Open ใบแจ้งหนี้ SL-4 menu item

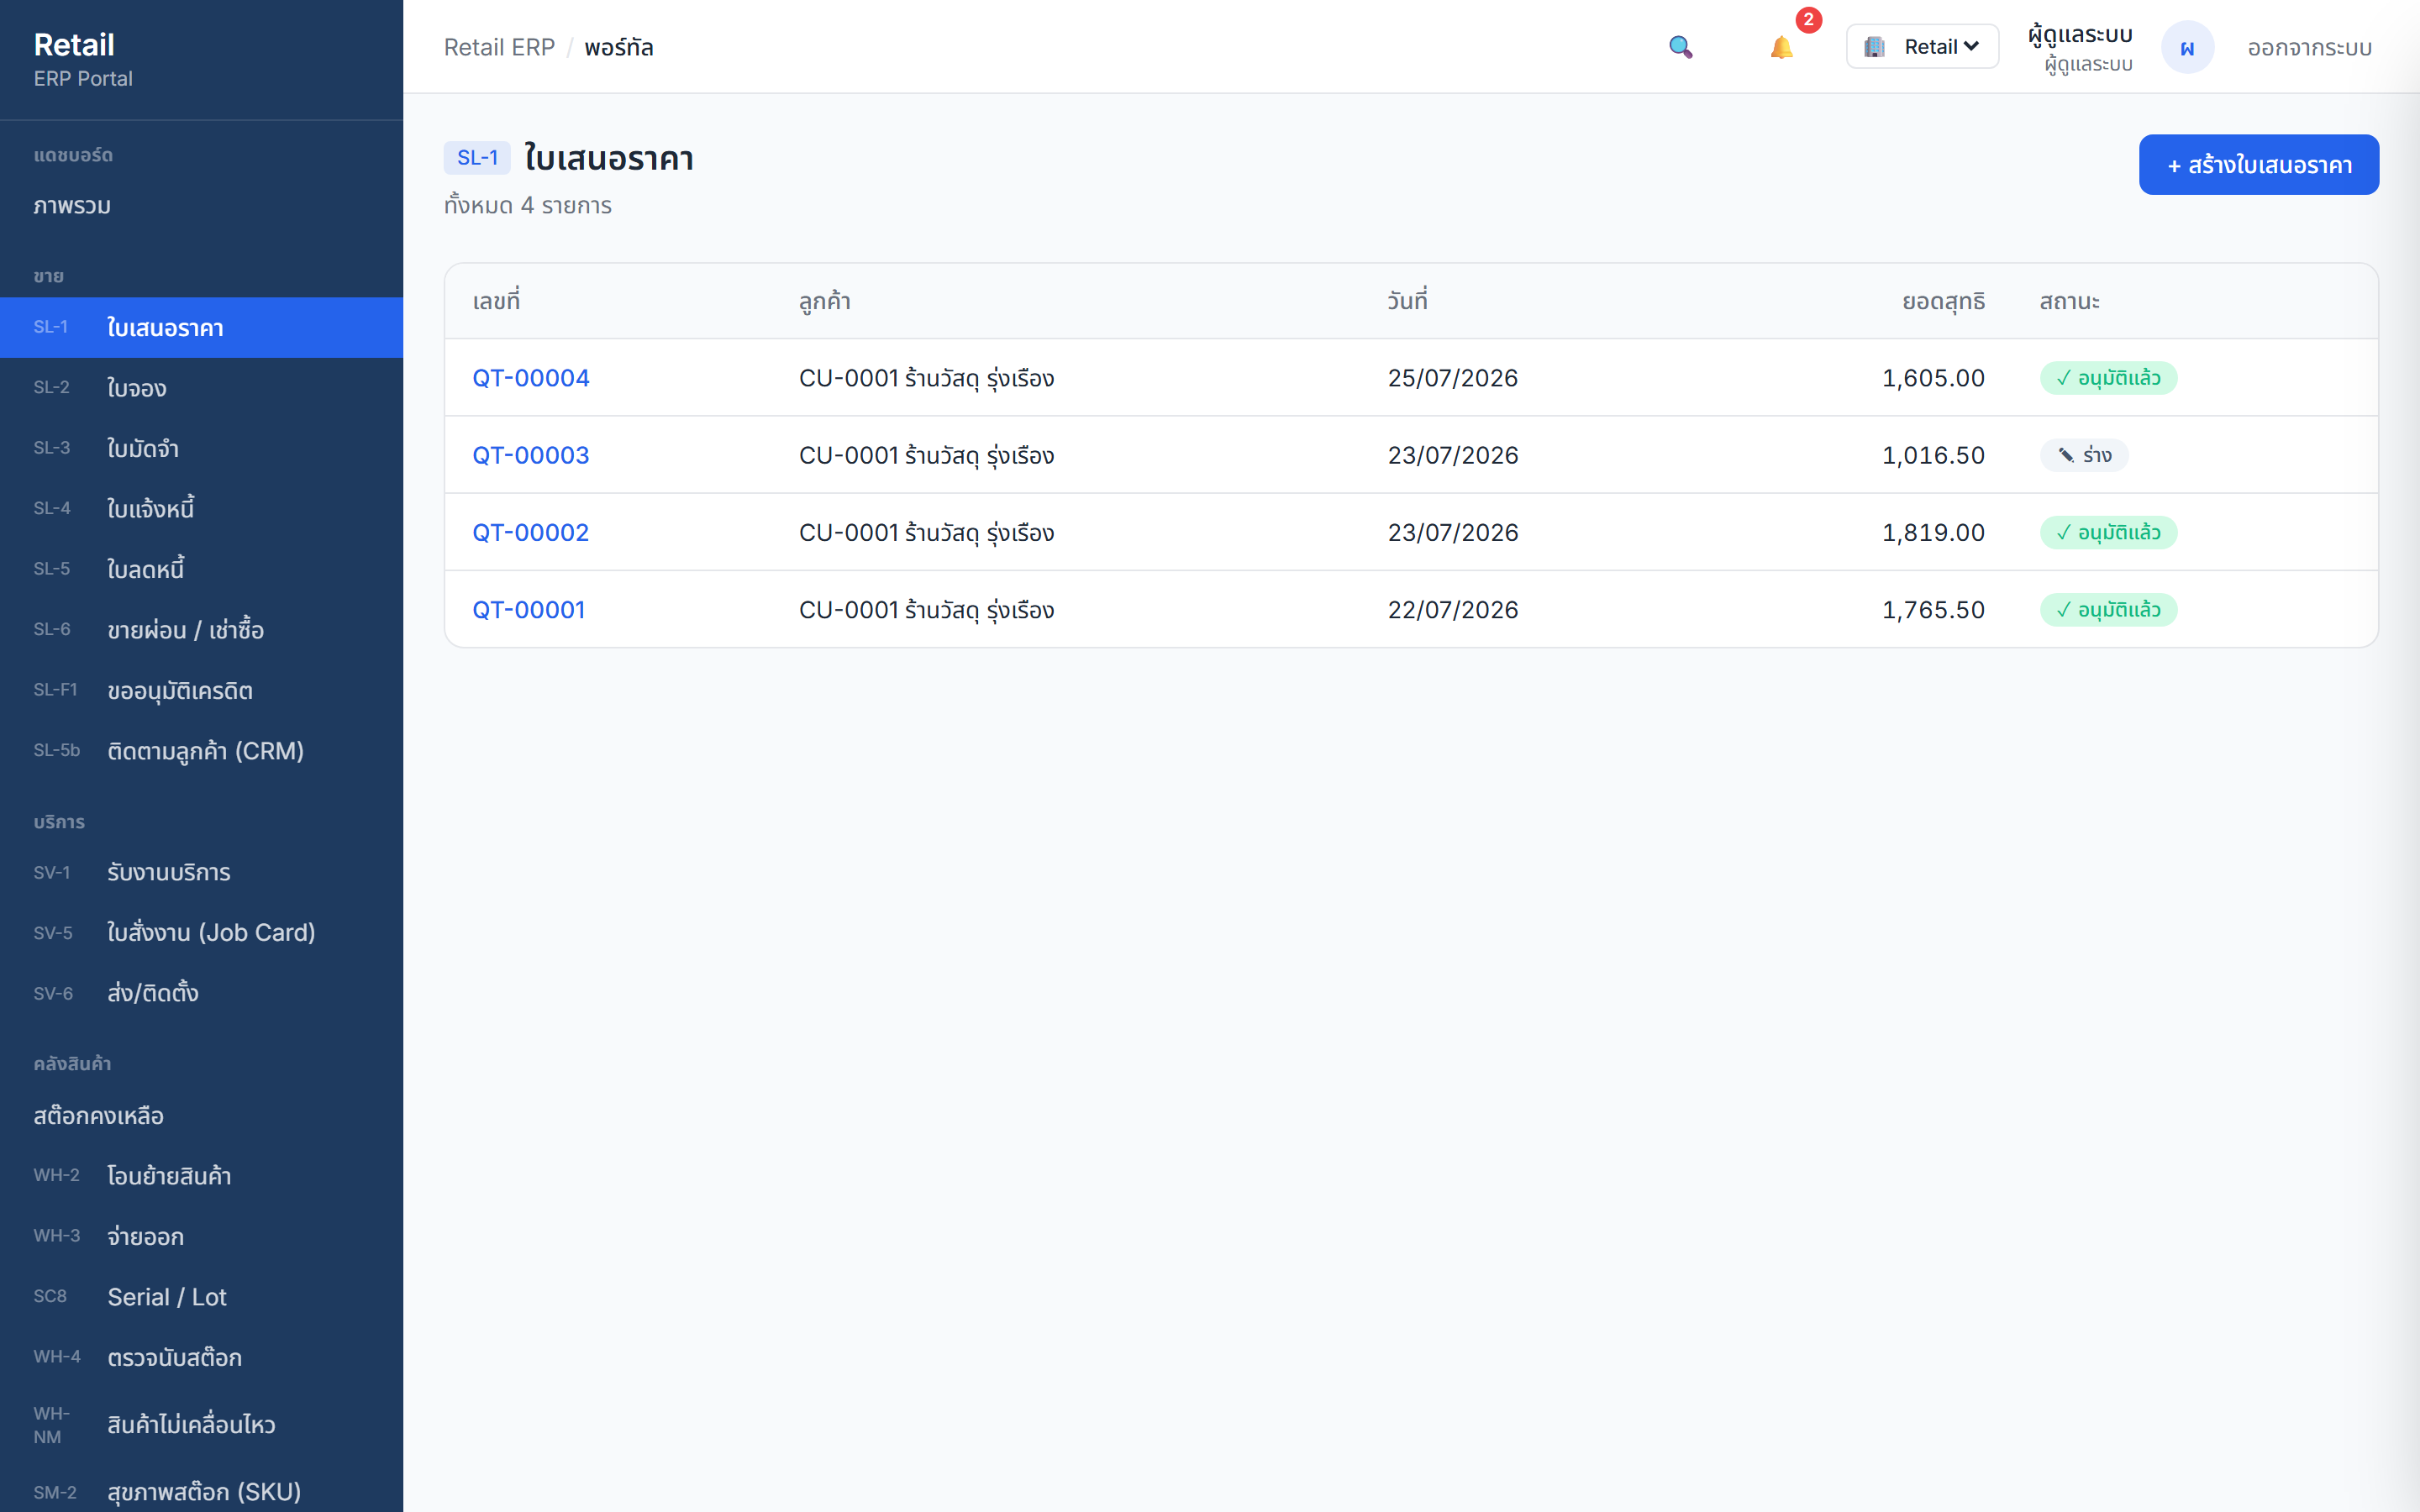[x=201, y=509]
